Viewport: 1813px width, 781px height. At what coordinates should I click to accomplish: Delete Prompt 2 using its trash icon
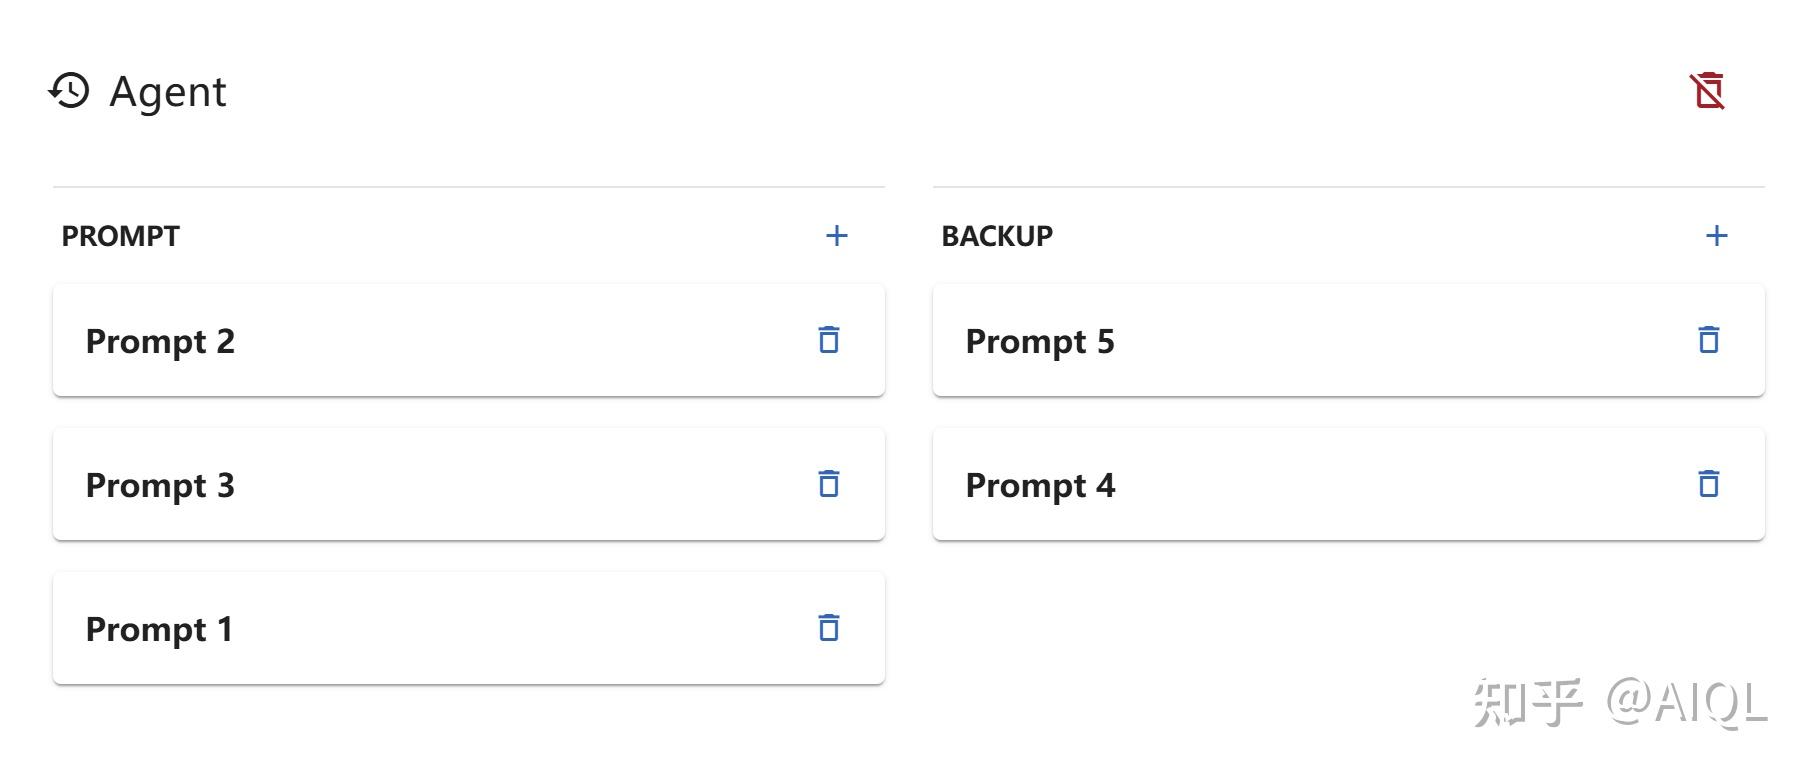coord(828,340)
